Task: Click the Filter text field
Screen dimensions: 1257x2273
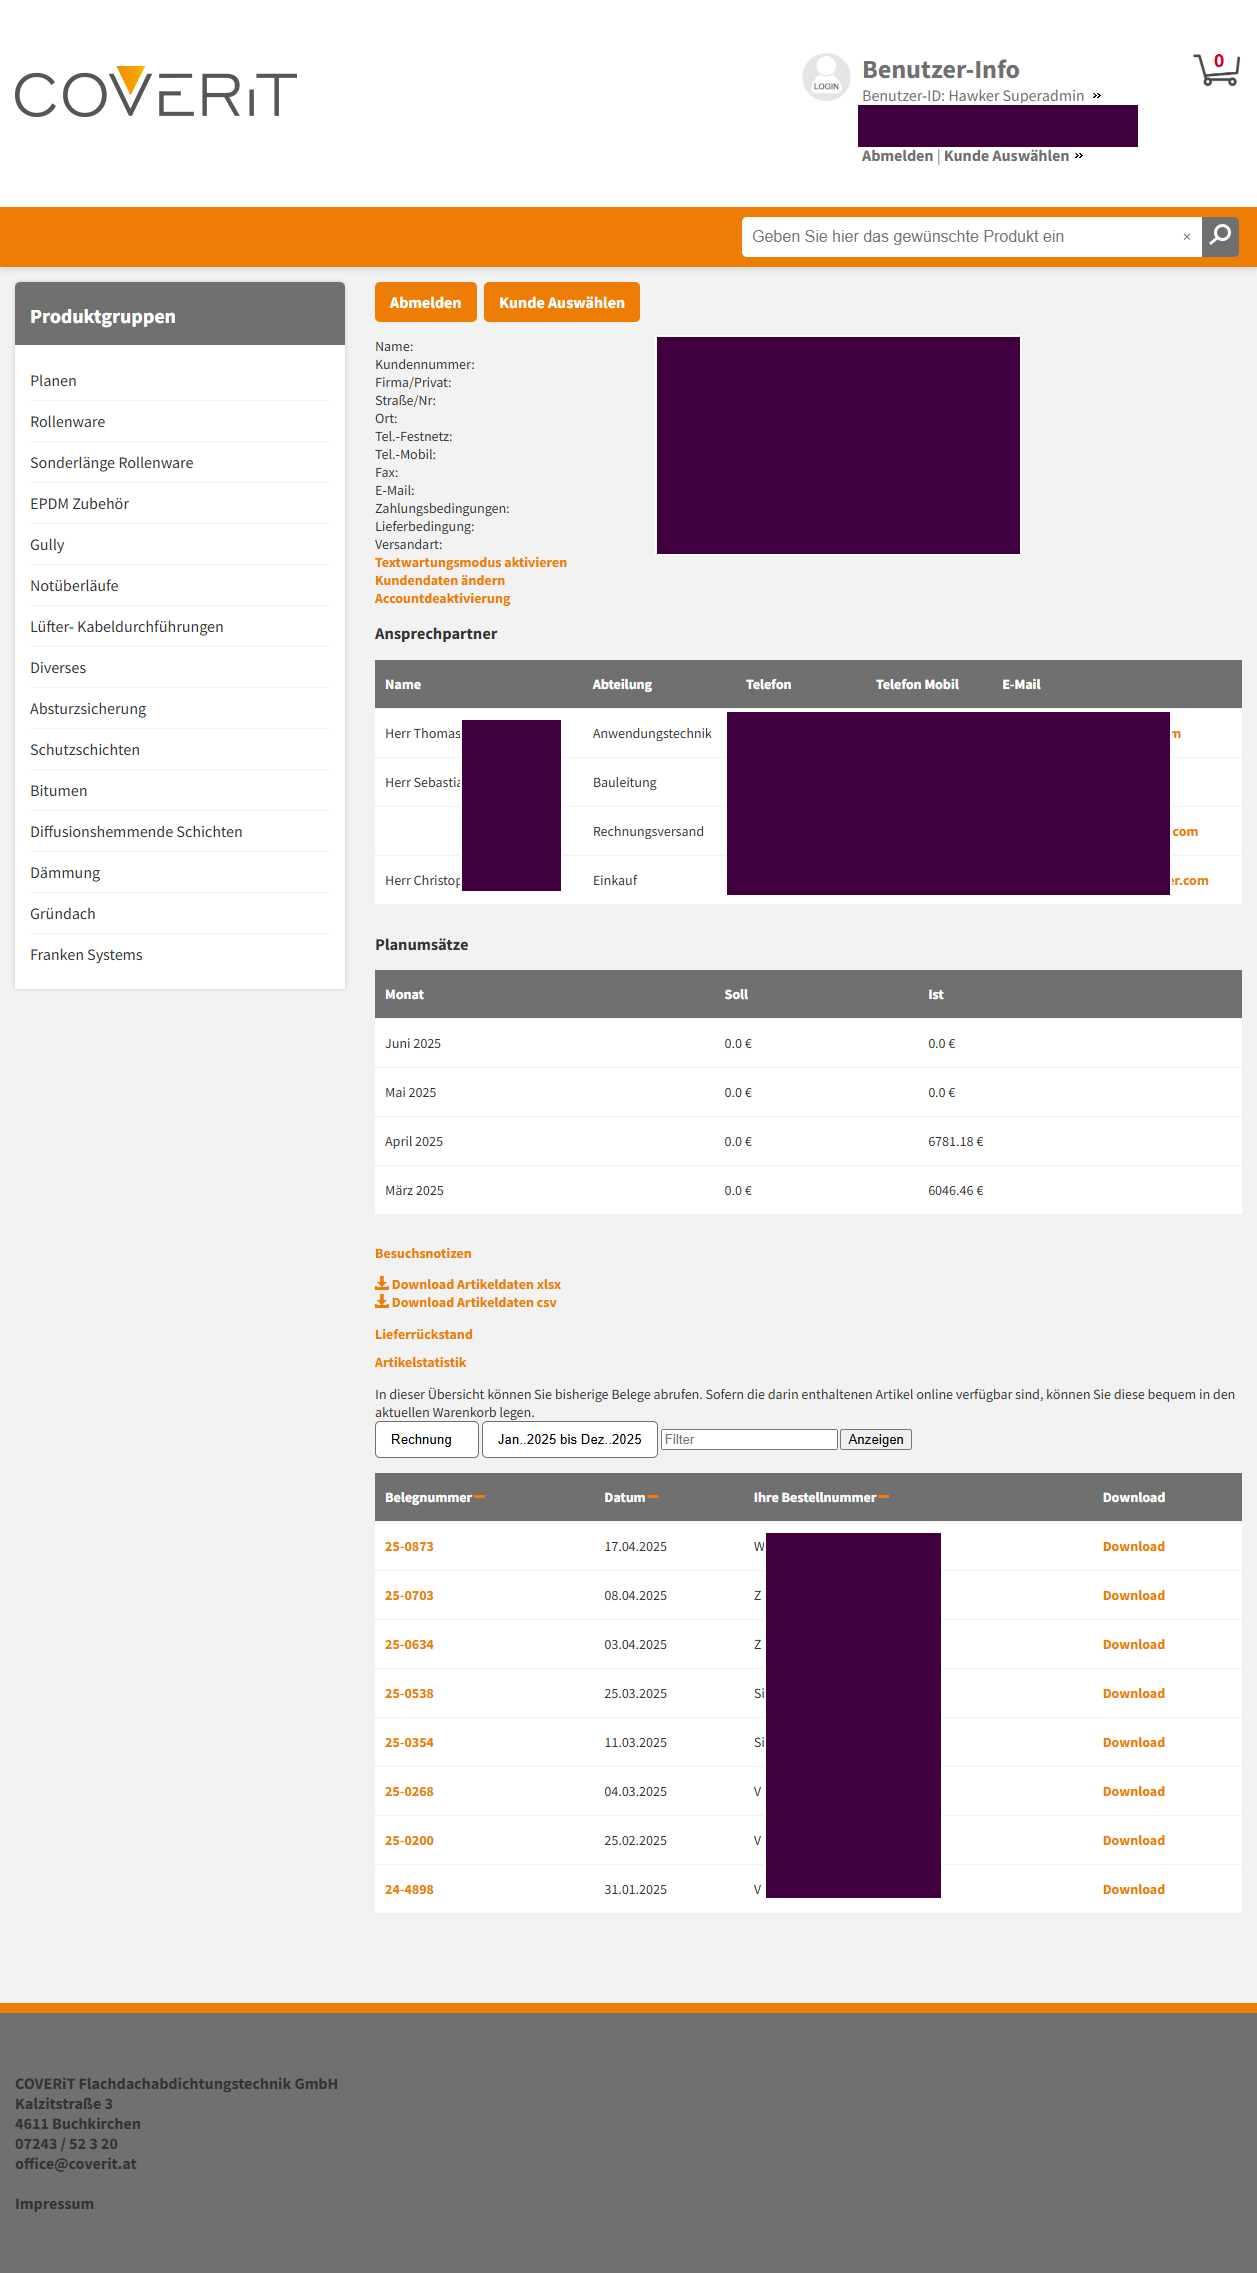Action: coord(749,1440)
